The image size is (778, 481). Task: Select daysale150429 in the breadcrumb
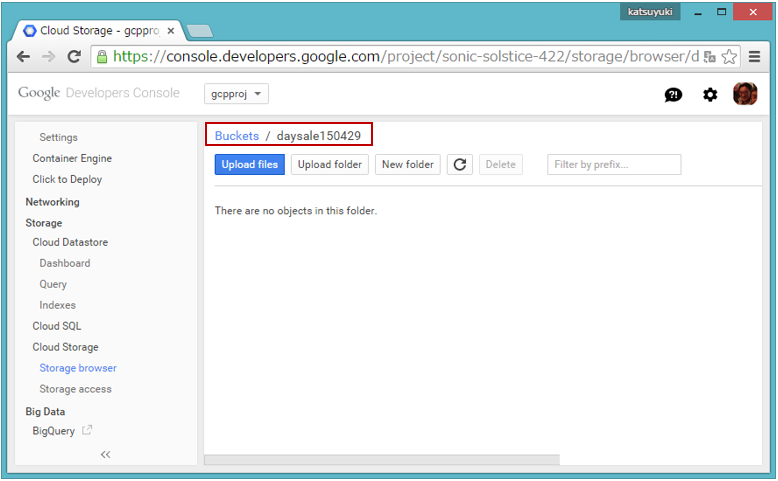tap(319, 136)
